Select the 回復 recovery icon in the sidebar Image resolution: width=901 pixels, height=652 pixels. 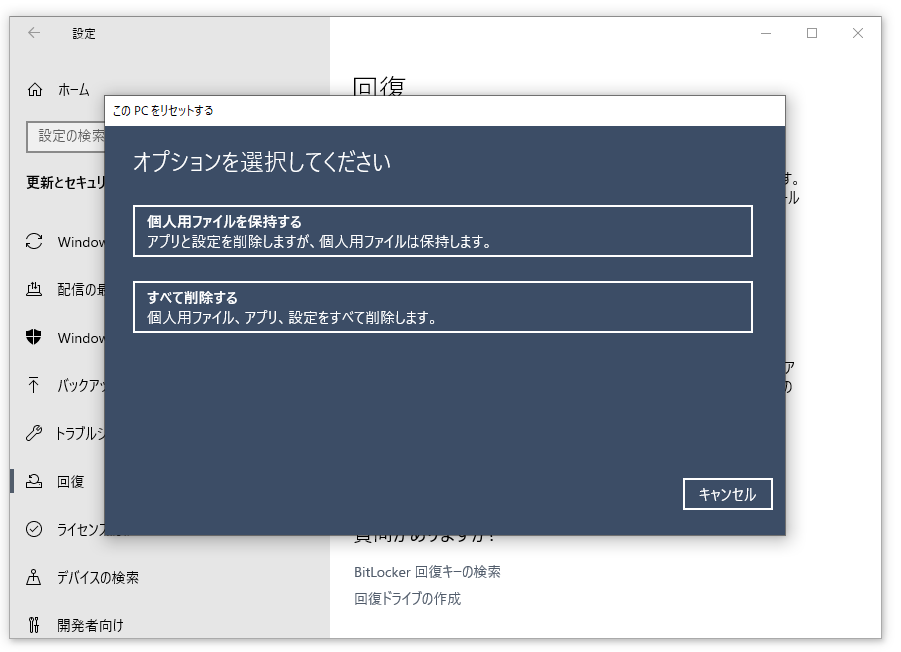(x=34, y=481)
